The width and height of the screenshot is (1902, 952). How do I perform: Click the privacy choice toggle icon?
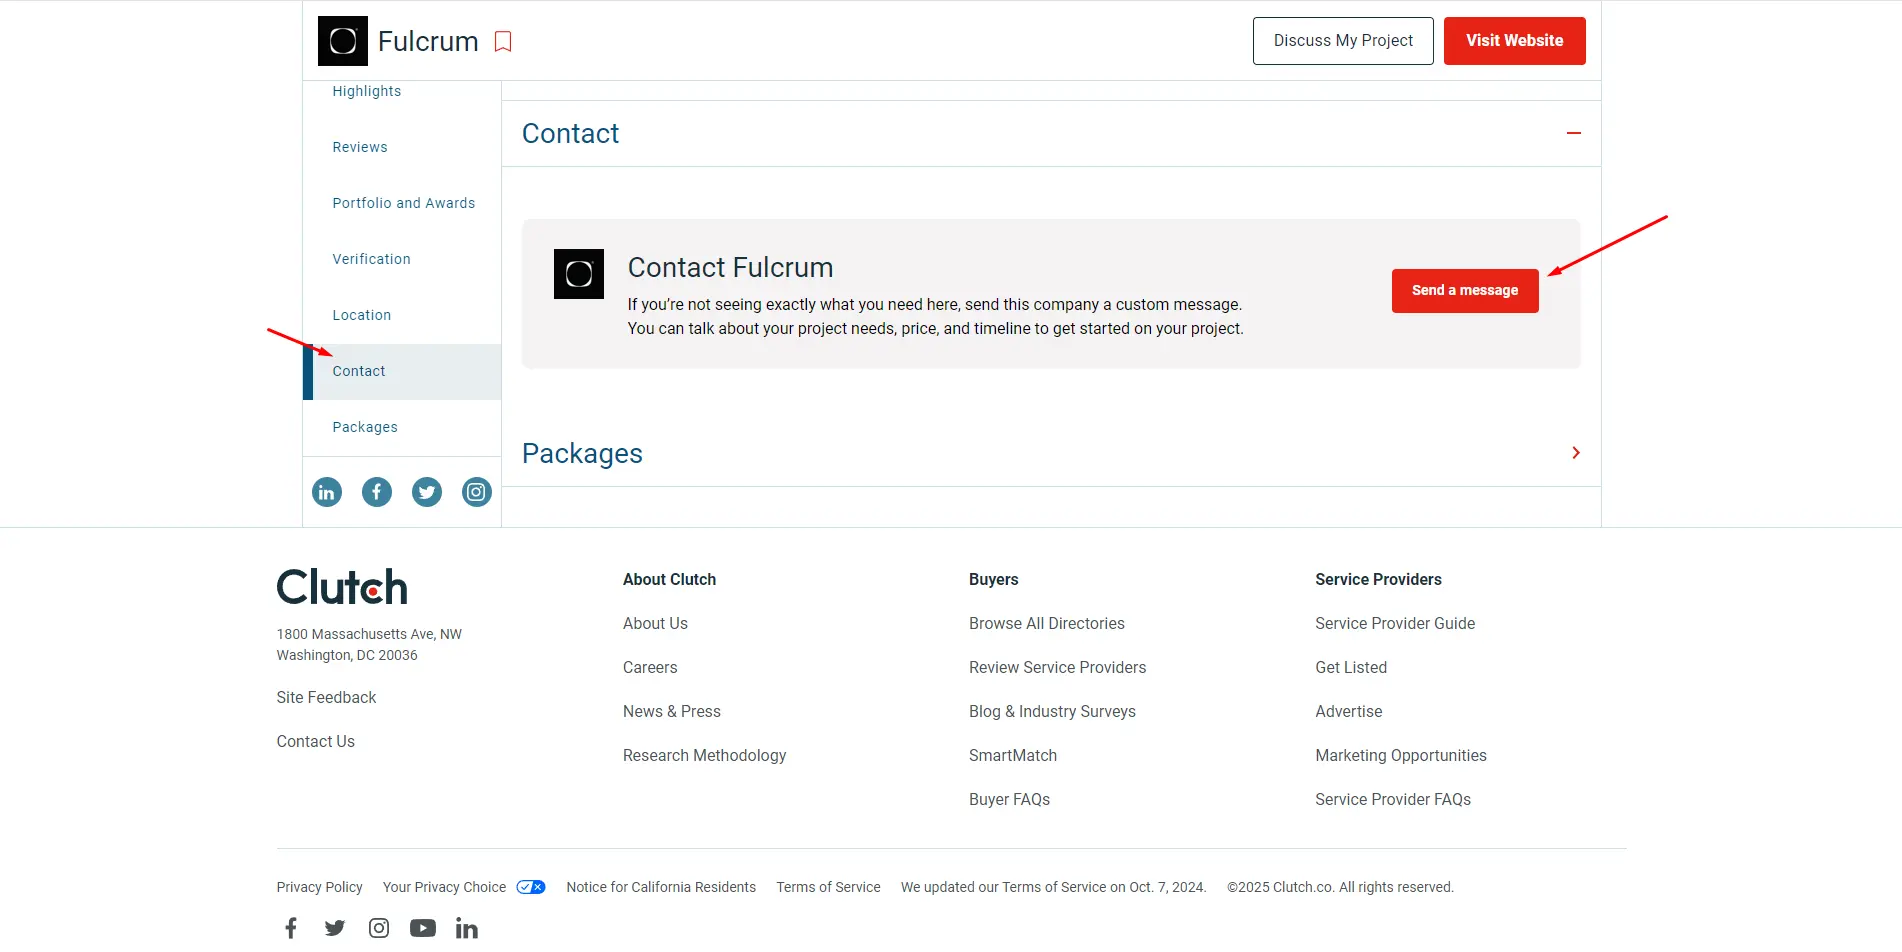point(531,887)
